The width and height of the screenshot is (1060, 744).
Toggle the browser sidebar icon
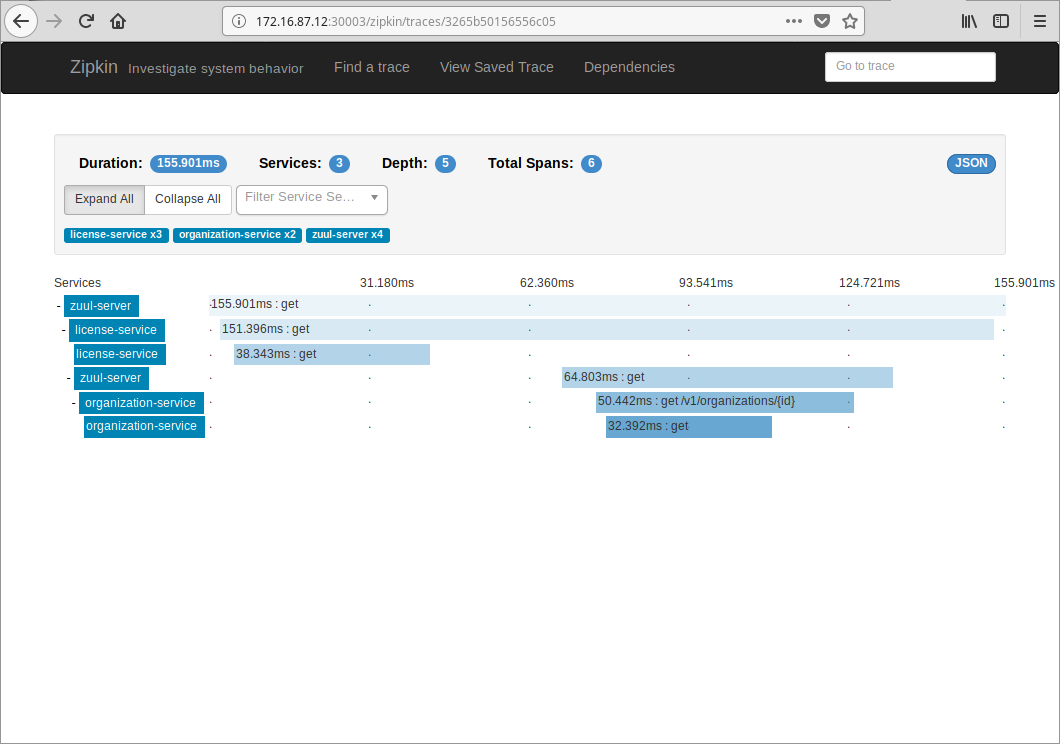[1001, 22]
